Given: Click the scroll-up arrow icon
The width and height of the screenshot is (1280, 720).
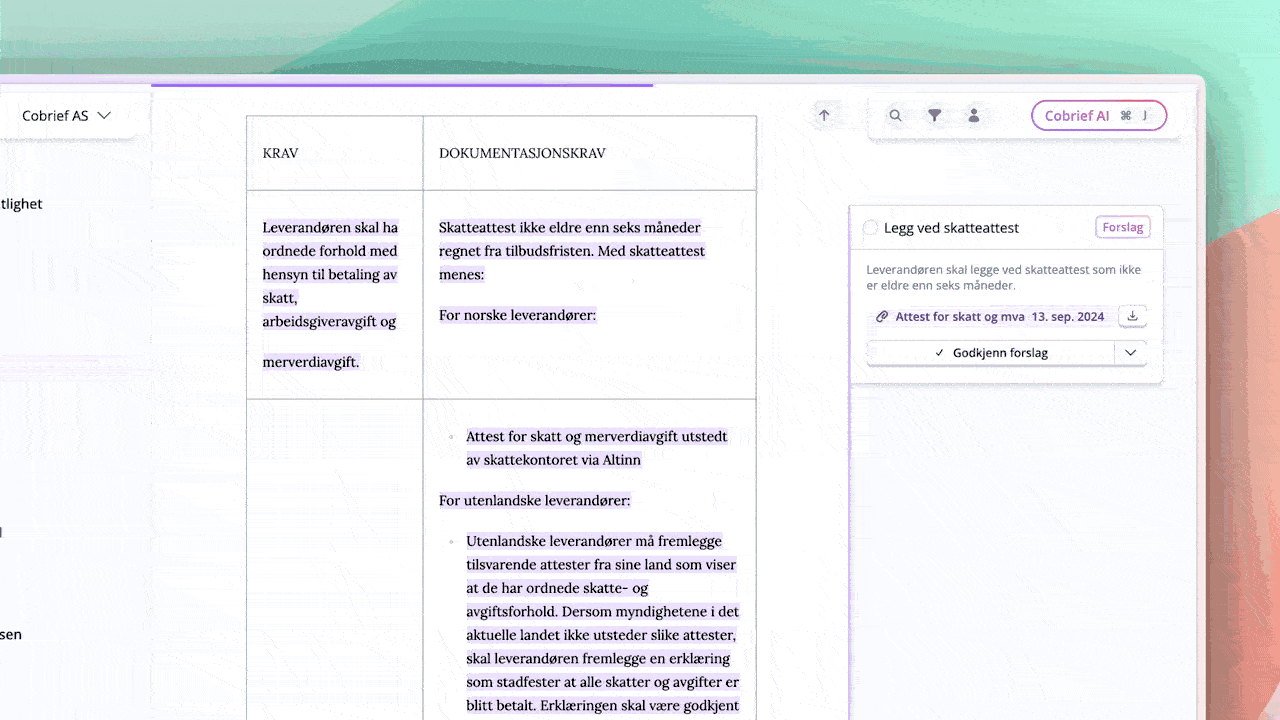Looking at the screenshot, I should 824,115.
